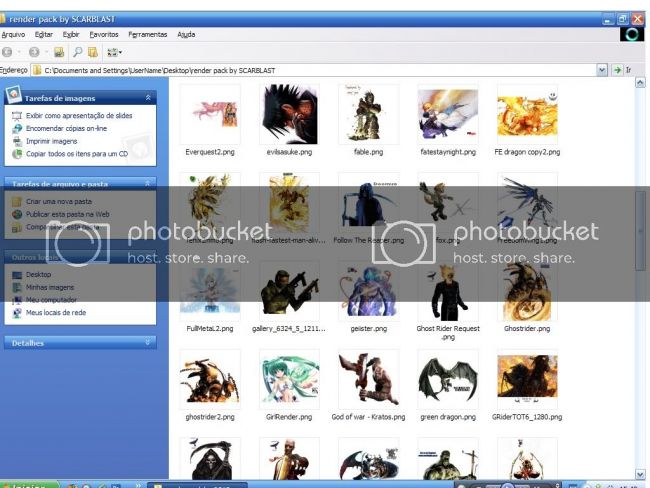650x488 pixels.
Task: Click the printer icon beside Imprimir imagens
Action: click(x=17, y=141)
